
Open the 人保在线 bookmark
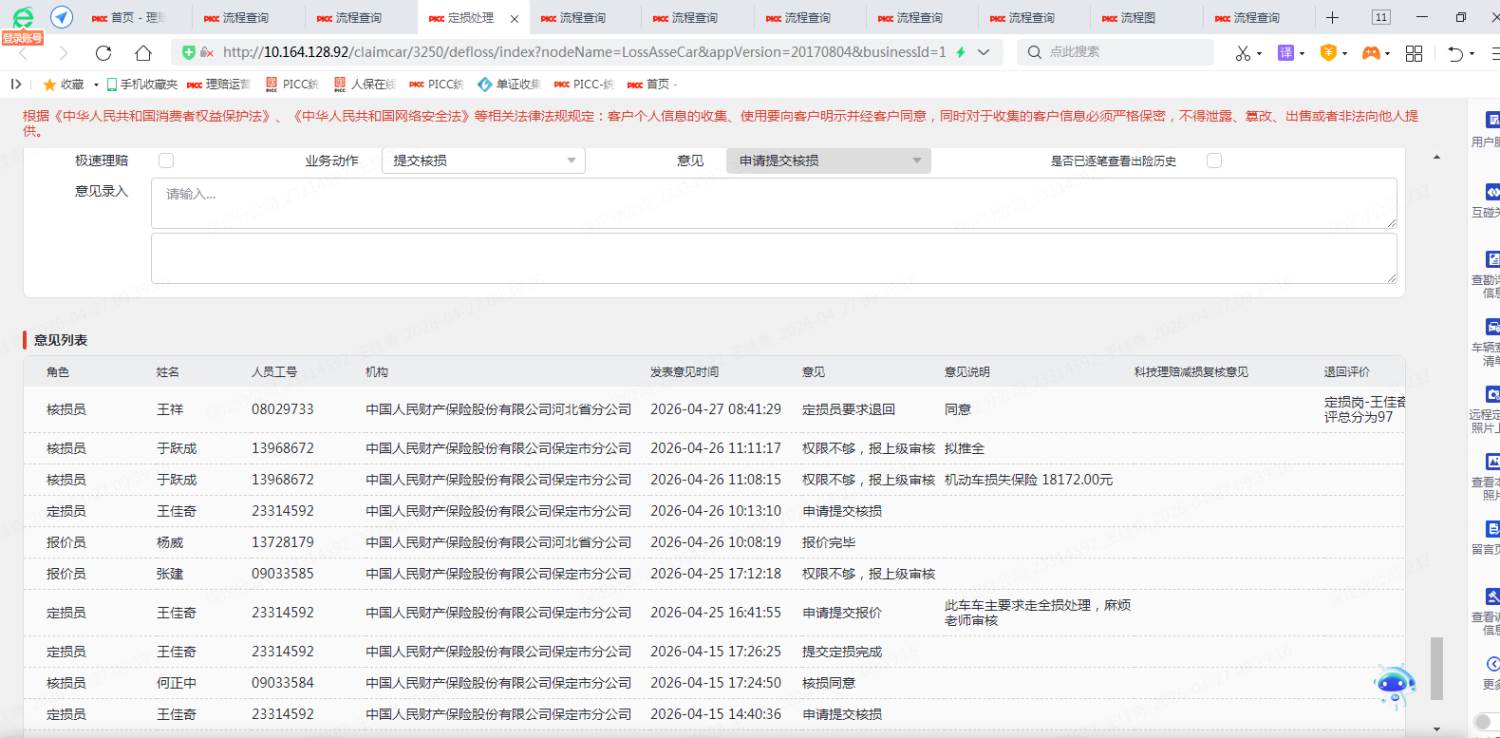click(x=365, y=85)
